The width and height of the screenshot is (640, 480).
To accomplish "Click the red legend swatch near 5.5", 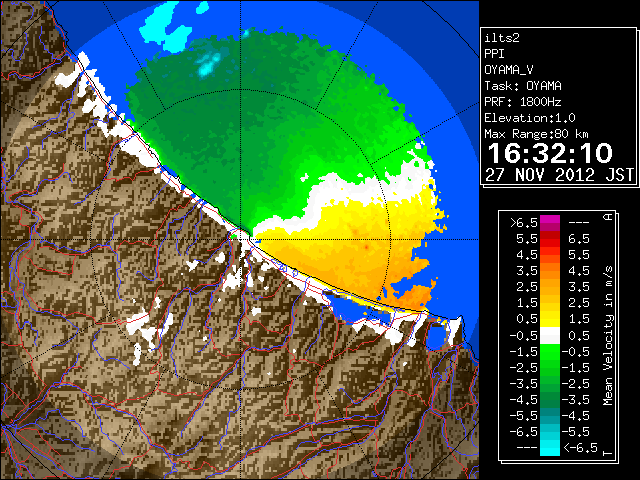I will pos(550,241).
